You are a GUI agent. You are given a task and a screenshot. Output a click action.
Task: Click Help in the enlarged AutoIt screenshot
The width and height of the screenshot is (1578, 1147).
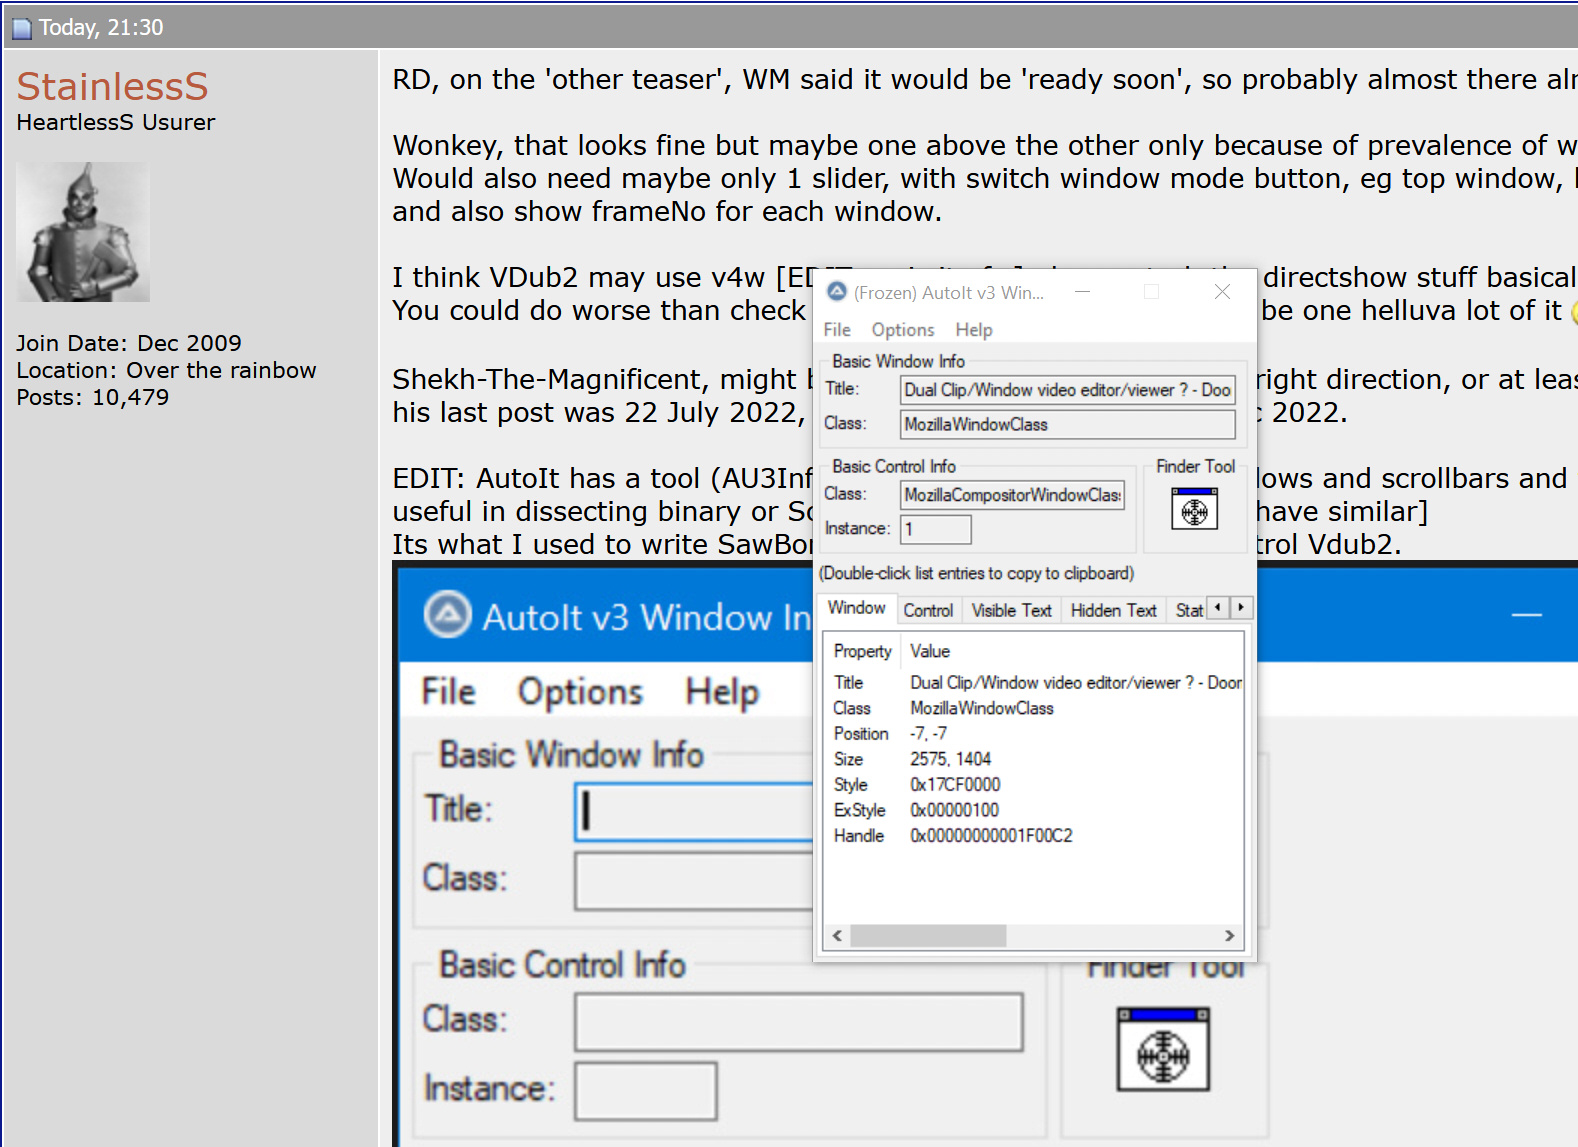[x=722, y=692]
